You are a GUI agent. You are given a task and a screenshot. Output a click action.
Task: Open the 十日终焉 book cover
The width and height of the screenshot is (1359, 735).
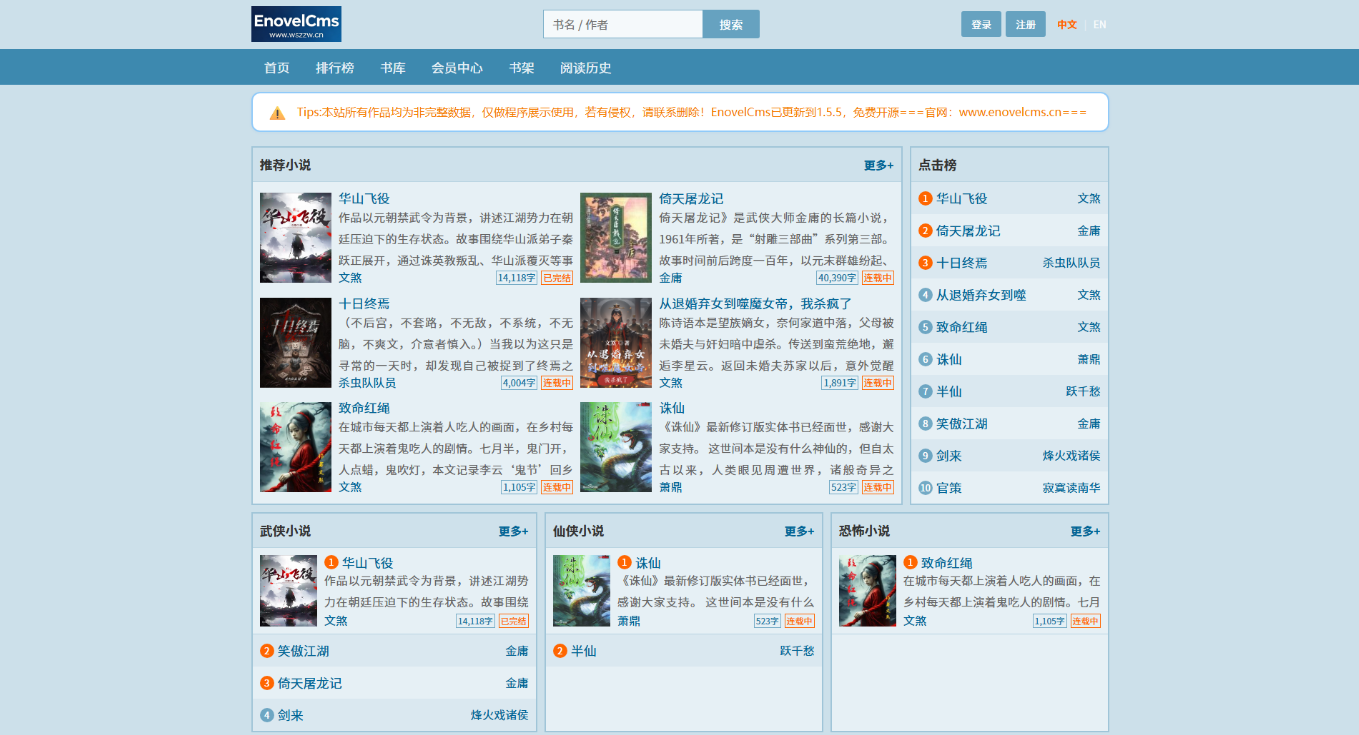click(295, 343)
